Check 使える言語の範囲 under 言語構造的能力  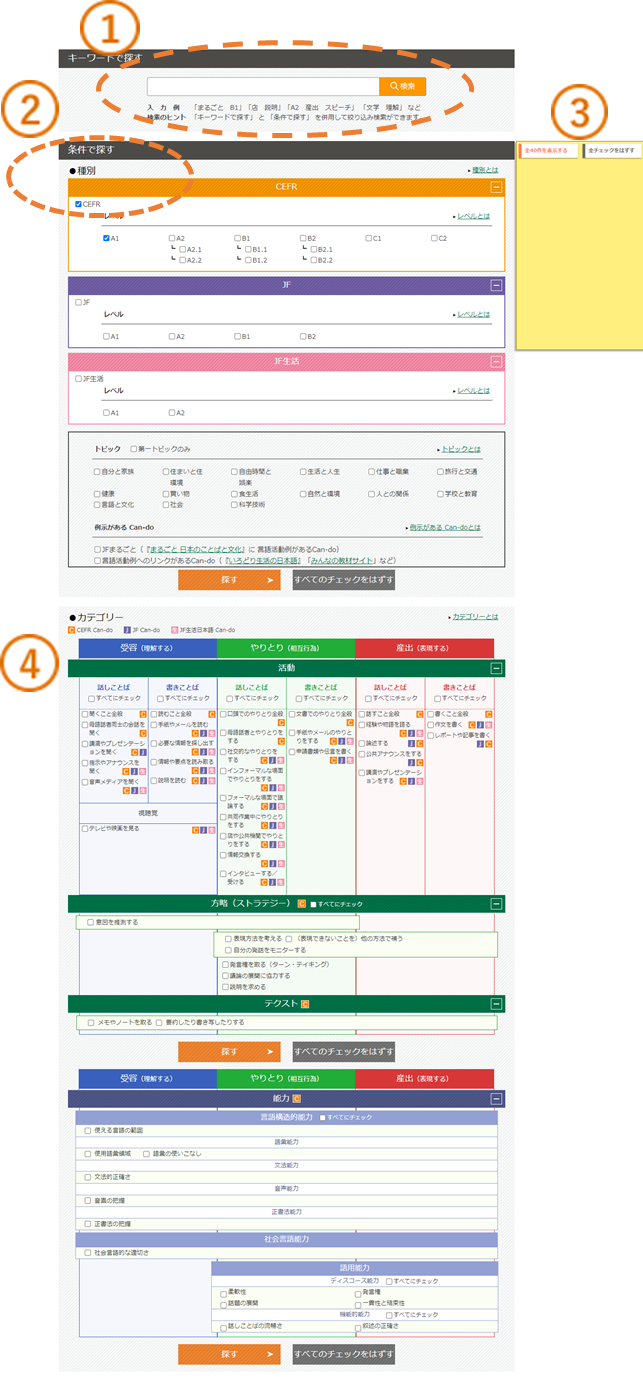coord(88,1130)
